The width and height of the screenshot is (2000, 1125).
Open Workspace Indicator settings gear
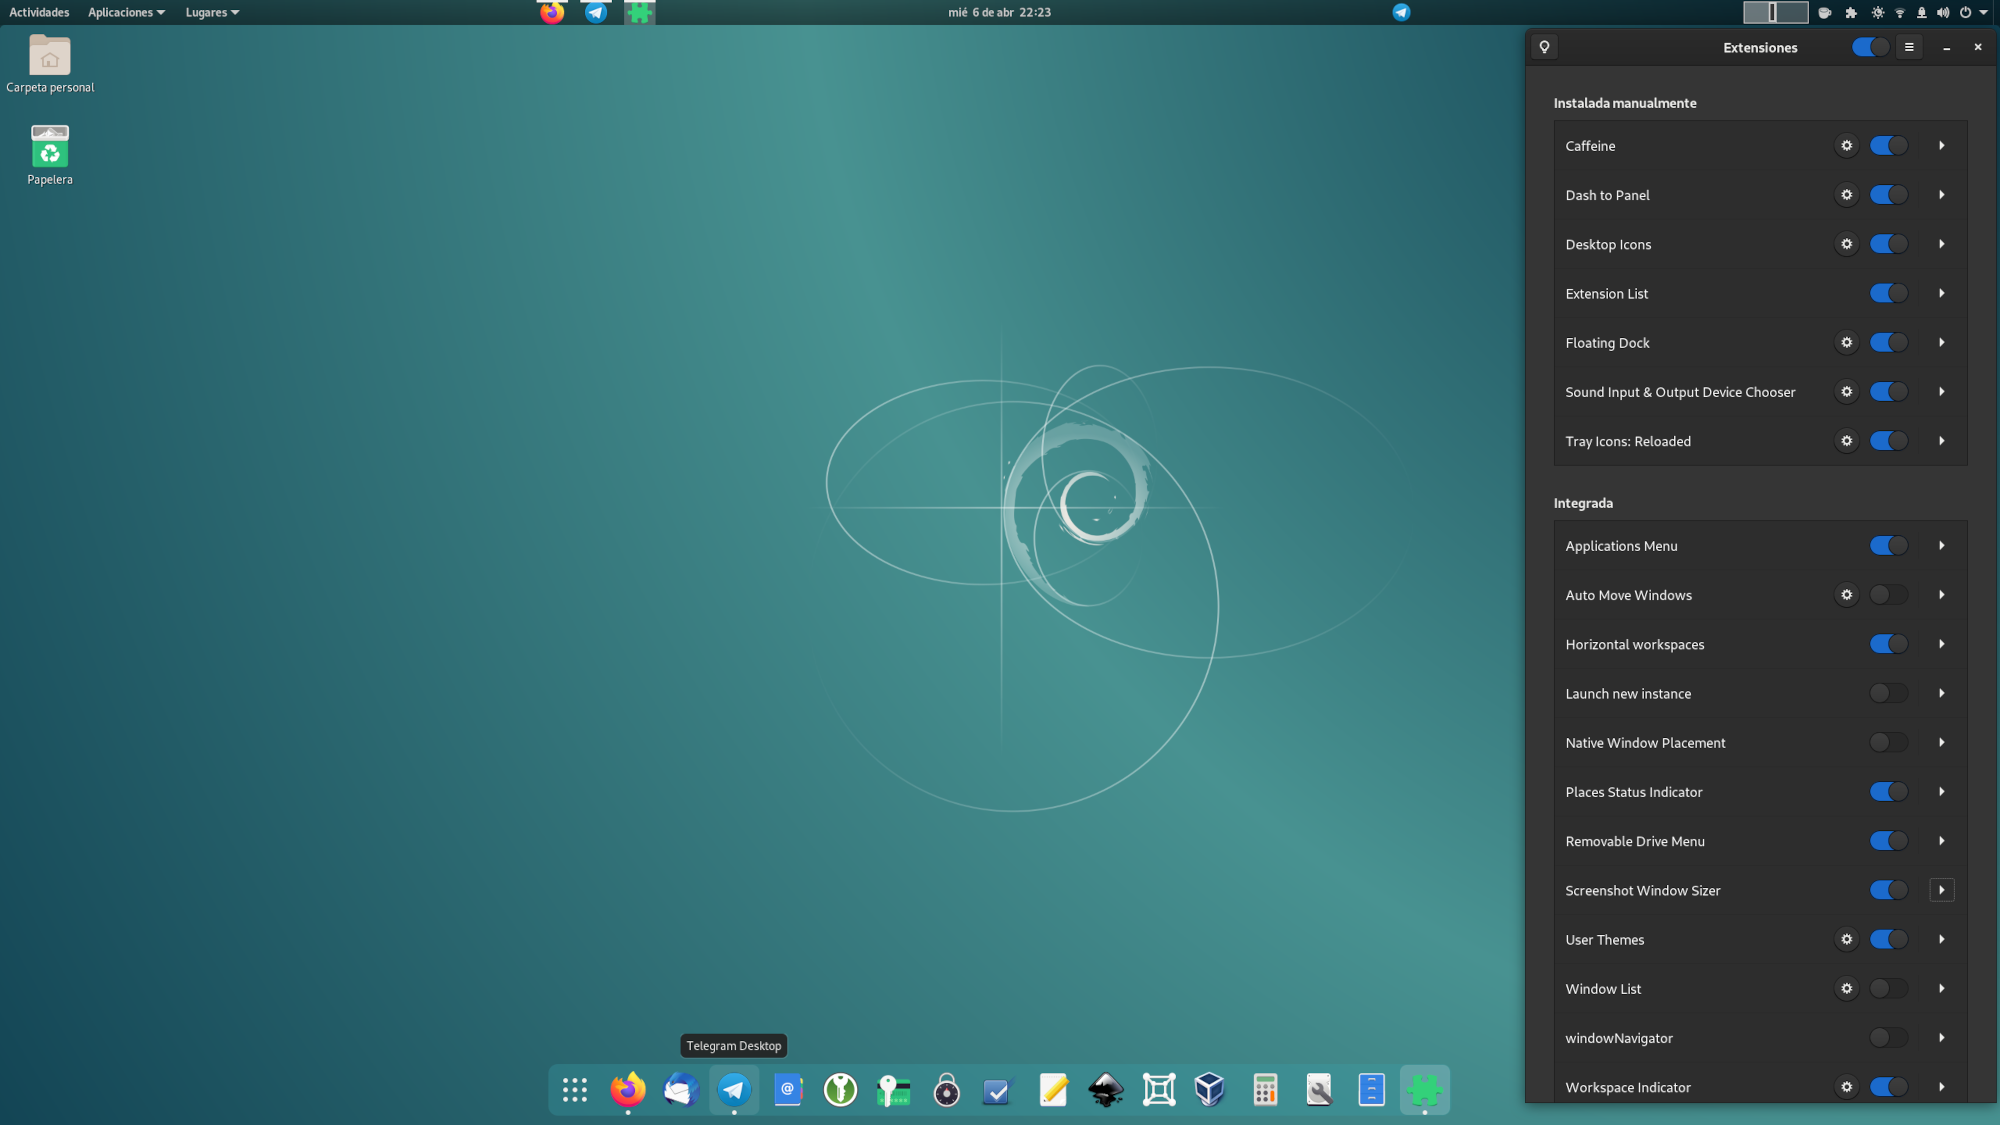pos(1847,1087)
